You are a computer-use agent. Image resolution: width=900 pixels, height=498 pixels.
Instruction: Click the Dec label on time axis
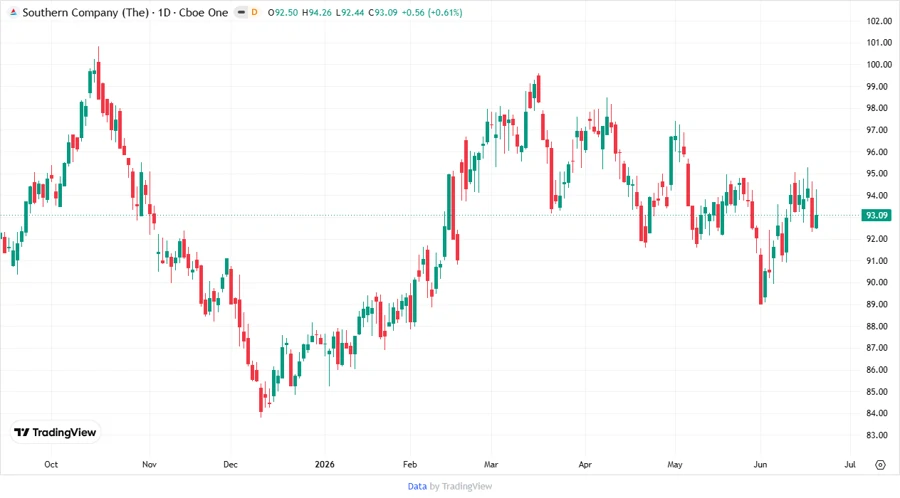[230, 464]
